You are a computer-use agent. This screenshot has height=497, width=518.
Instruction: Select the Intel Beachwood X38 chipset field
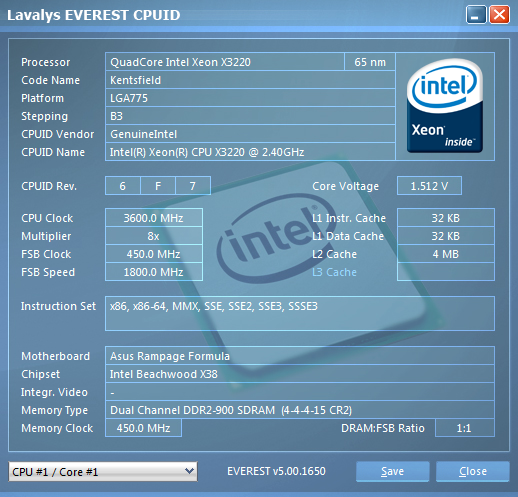click(x=300, y=374)
